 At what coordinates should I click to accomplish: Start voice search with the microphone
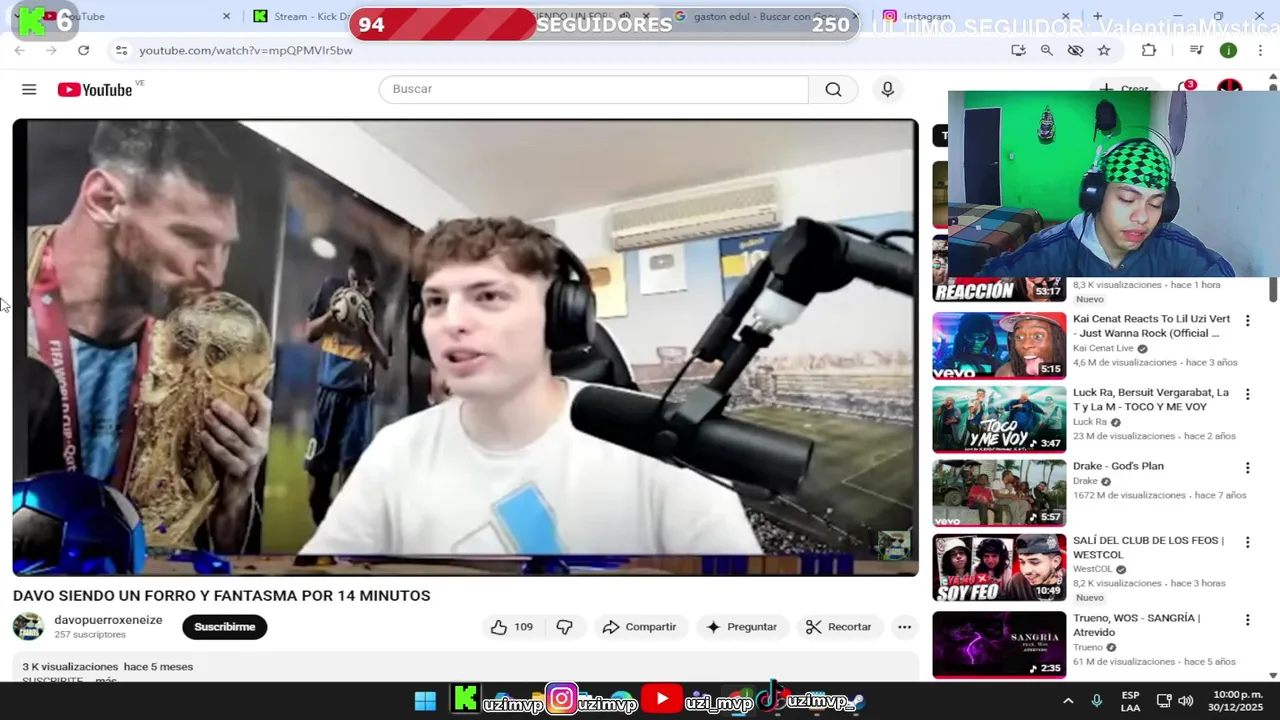(x=887, y=89)
